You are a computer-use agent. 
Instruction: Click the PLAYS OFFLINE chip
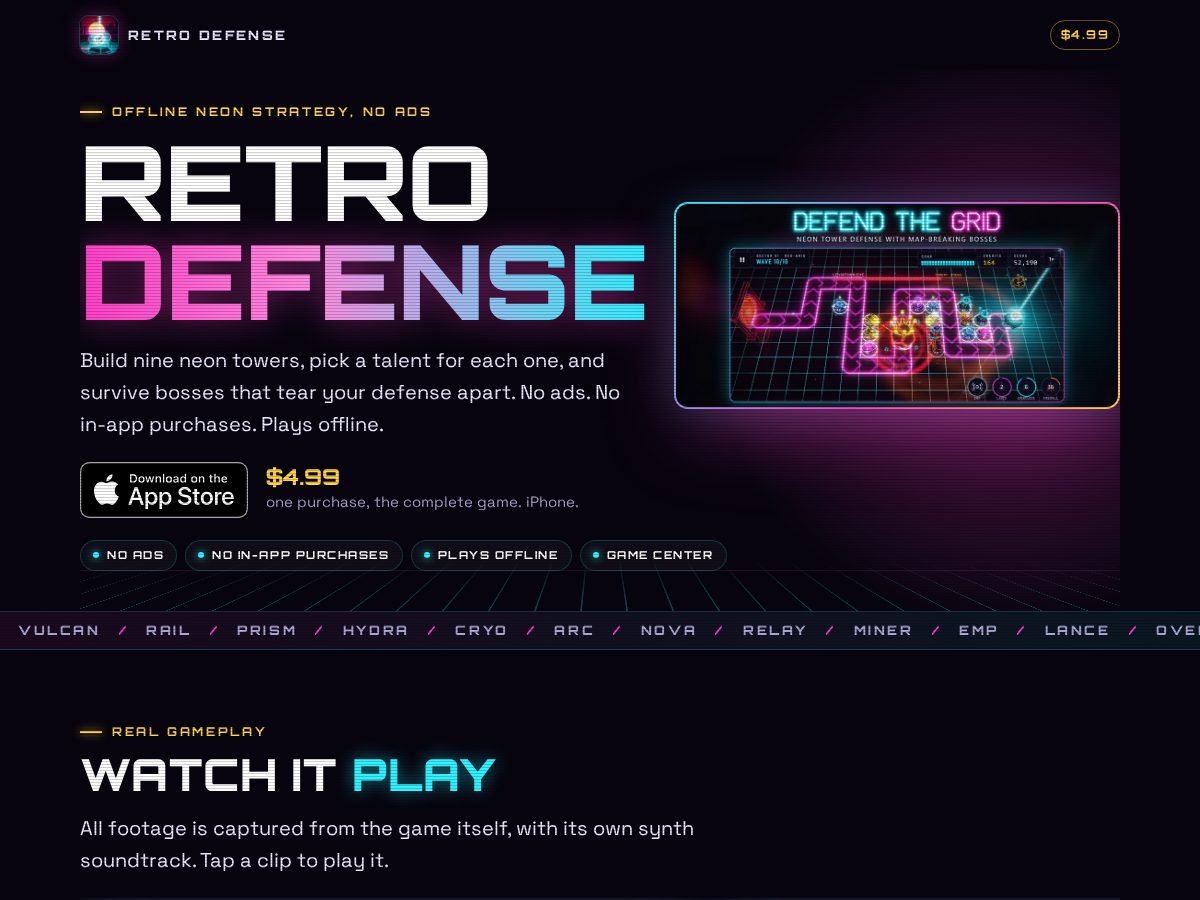(491, 555)
